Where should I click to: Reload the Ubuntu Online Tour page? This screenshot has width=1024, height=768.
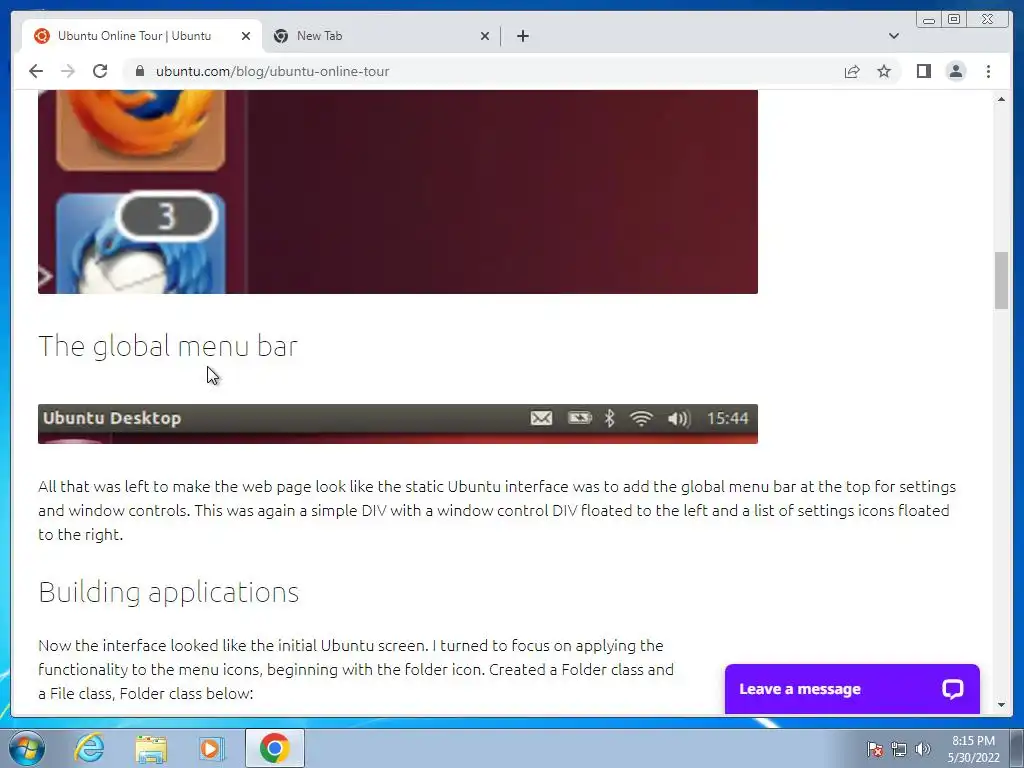coord(100,71)
